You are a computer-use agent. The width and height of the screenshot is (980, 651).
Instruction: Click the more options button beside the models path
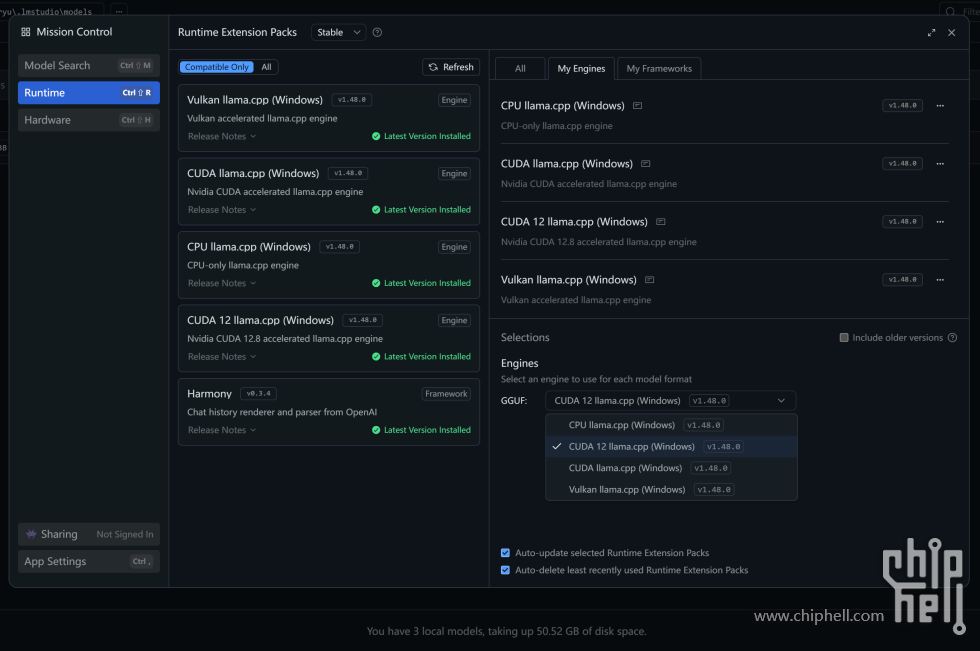(x=119, y=11)
